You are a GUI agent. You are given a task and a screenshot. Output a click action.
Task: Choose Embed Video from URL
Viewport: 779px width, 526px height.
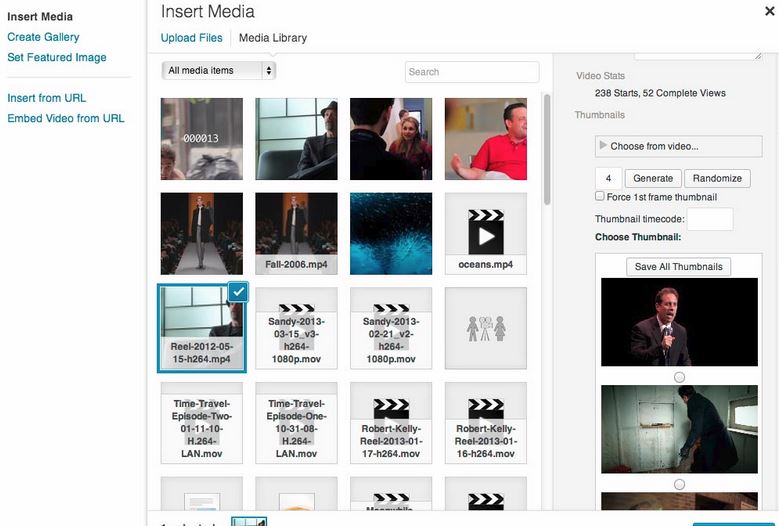point(66,118)
